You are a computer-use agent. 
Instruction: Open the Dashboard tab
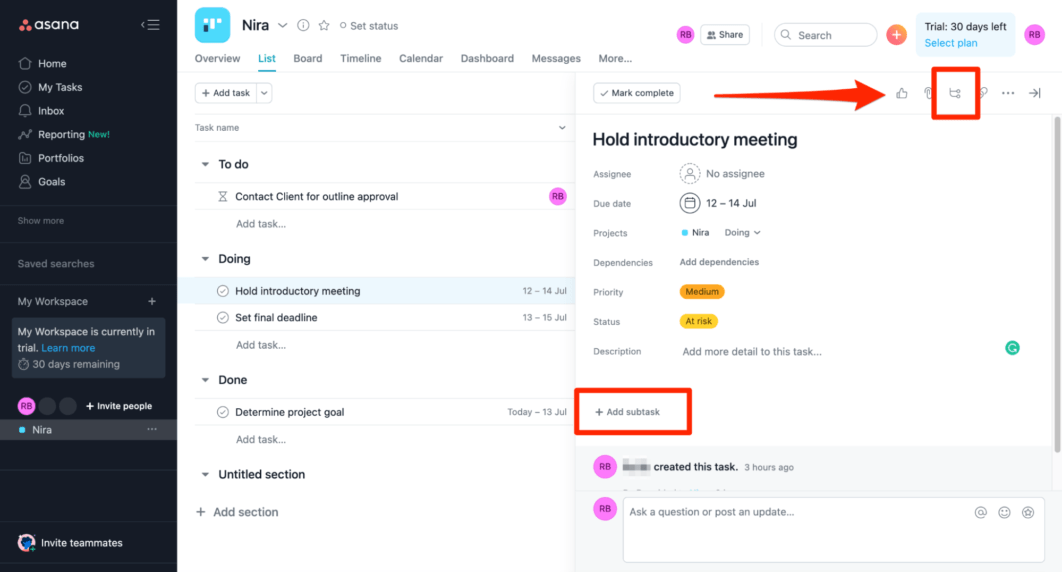pos(487,58)
